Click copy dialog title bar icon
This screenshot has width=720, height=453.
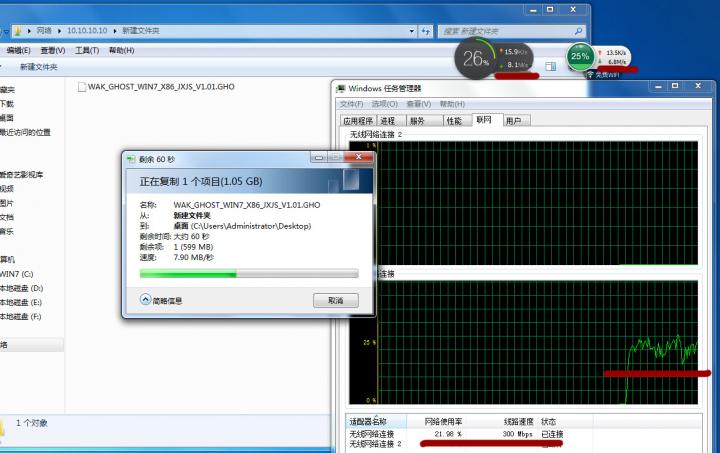click(x=131, y=159)
